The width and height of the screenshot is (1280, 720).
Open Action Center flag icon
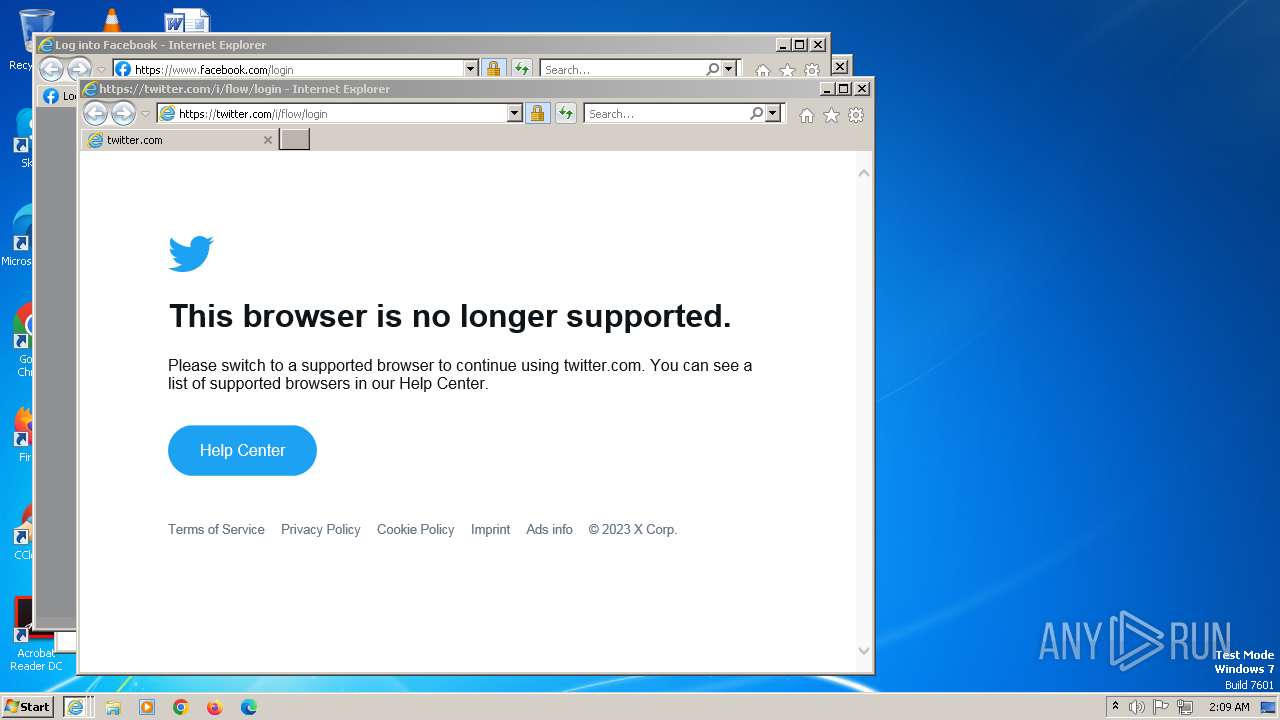(x=1161, y=707)
